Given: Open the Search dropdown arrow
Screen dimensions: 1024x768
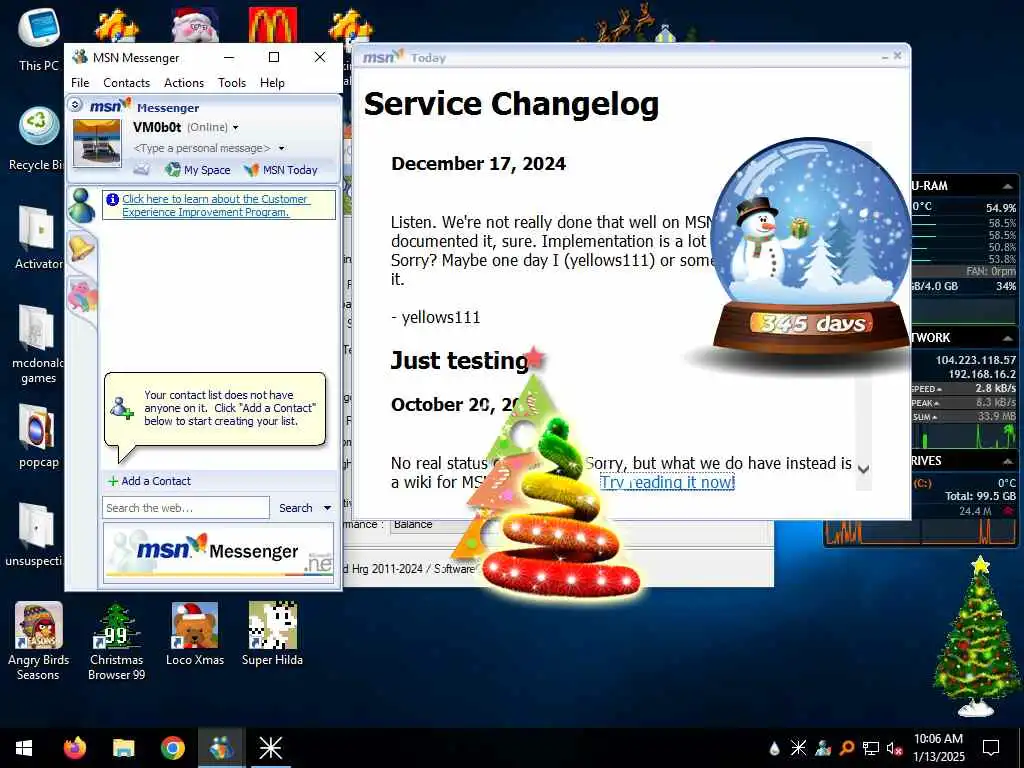Looking at the screenshot, I should tap(327, 508).
